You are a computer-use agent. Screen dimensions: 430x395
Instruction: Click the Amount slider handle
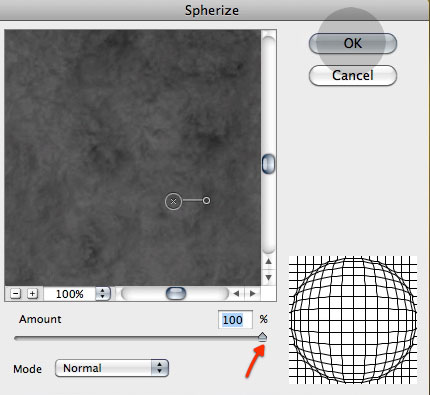263,337
